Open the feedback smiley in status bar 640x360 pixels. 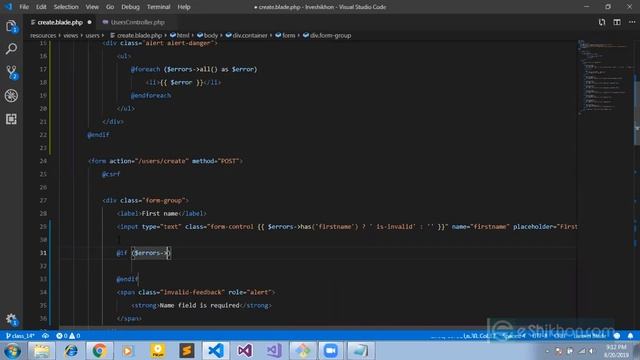pos(617,336)
